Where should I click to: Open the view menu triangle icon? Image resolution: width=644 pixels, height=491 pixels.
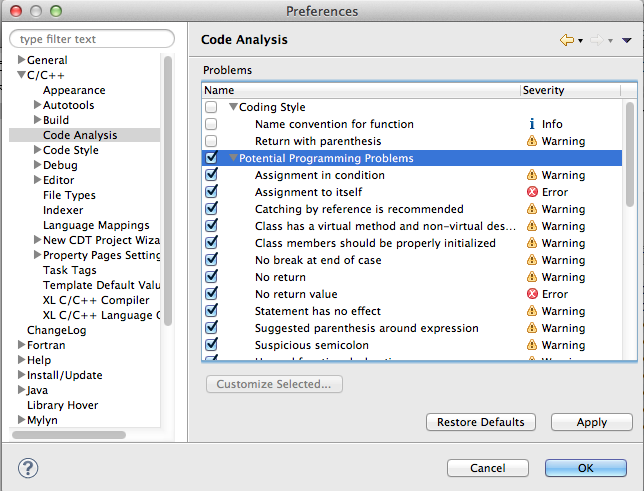(x=627, y=40)
